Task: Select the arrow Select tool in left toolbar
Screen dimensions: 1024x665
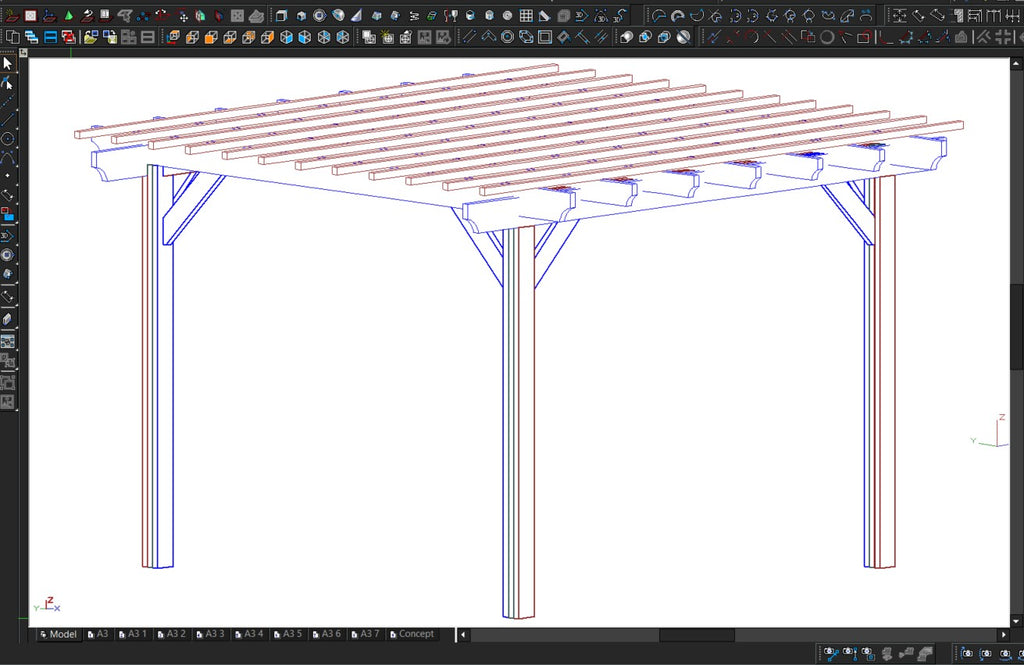Action: 7,63
